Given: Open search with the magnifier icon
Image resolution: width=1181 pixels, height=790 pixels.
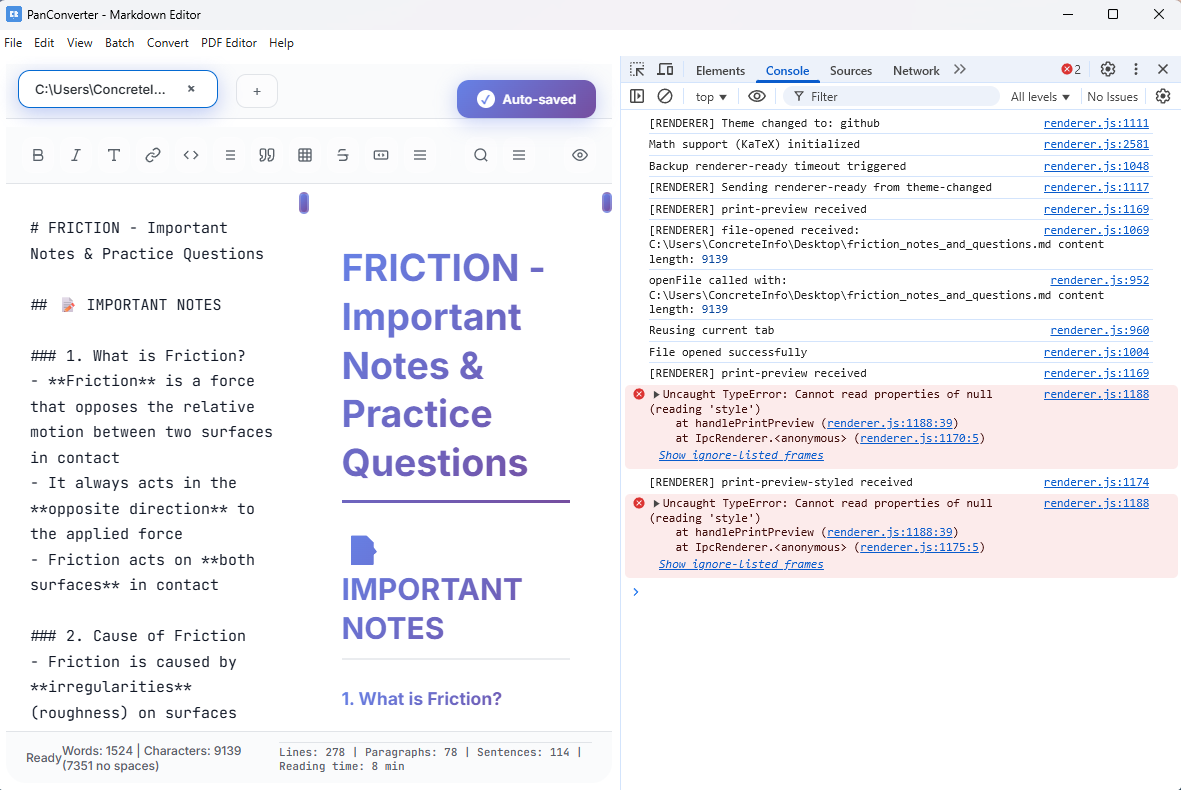Looking at the screenshot, I should coord(481,155).
